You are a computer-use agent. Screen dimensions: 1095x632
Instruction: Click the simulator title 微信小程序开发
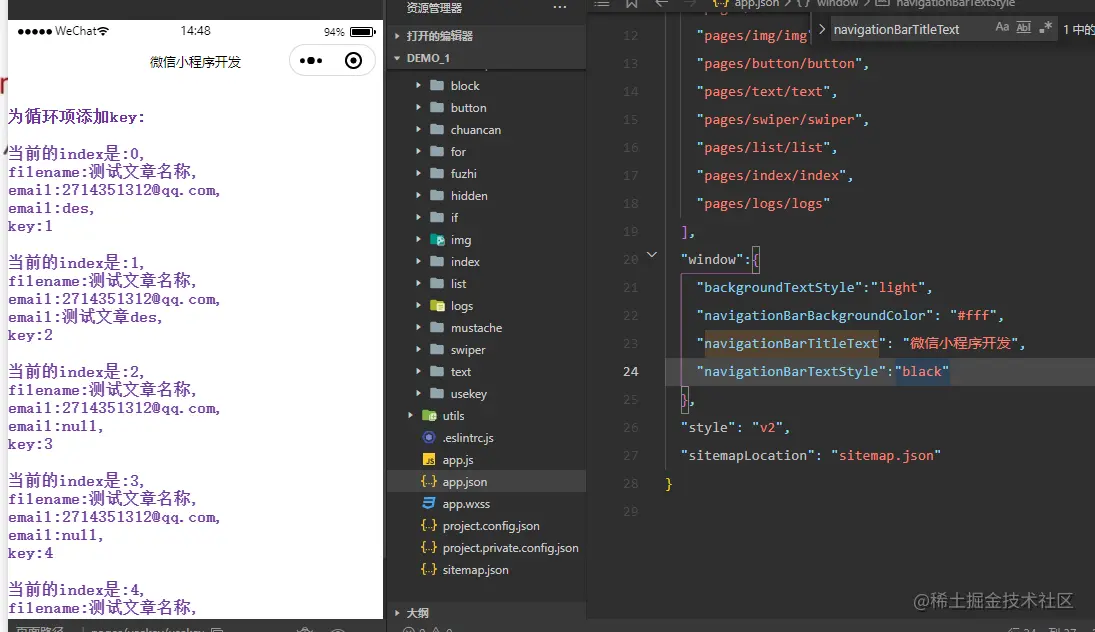point(196,62)
